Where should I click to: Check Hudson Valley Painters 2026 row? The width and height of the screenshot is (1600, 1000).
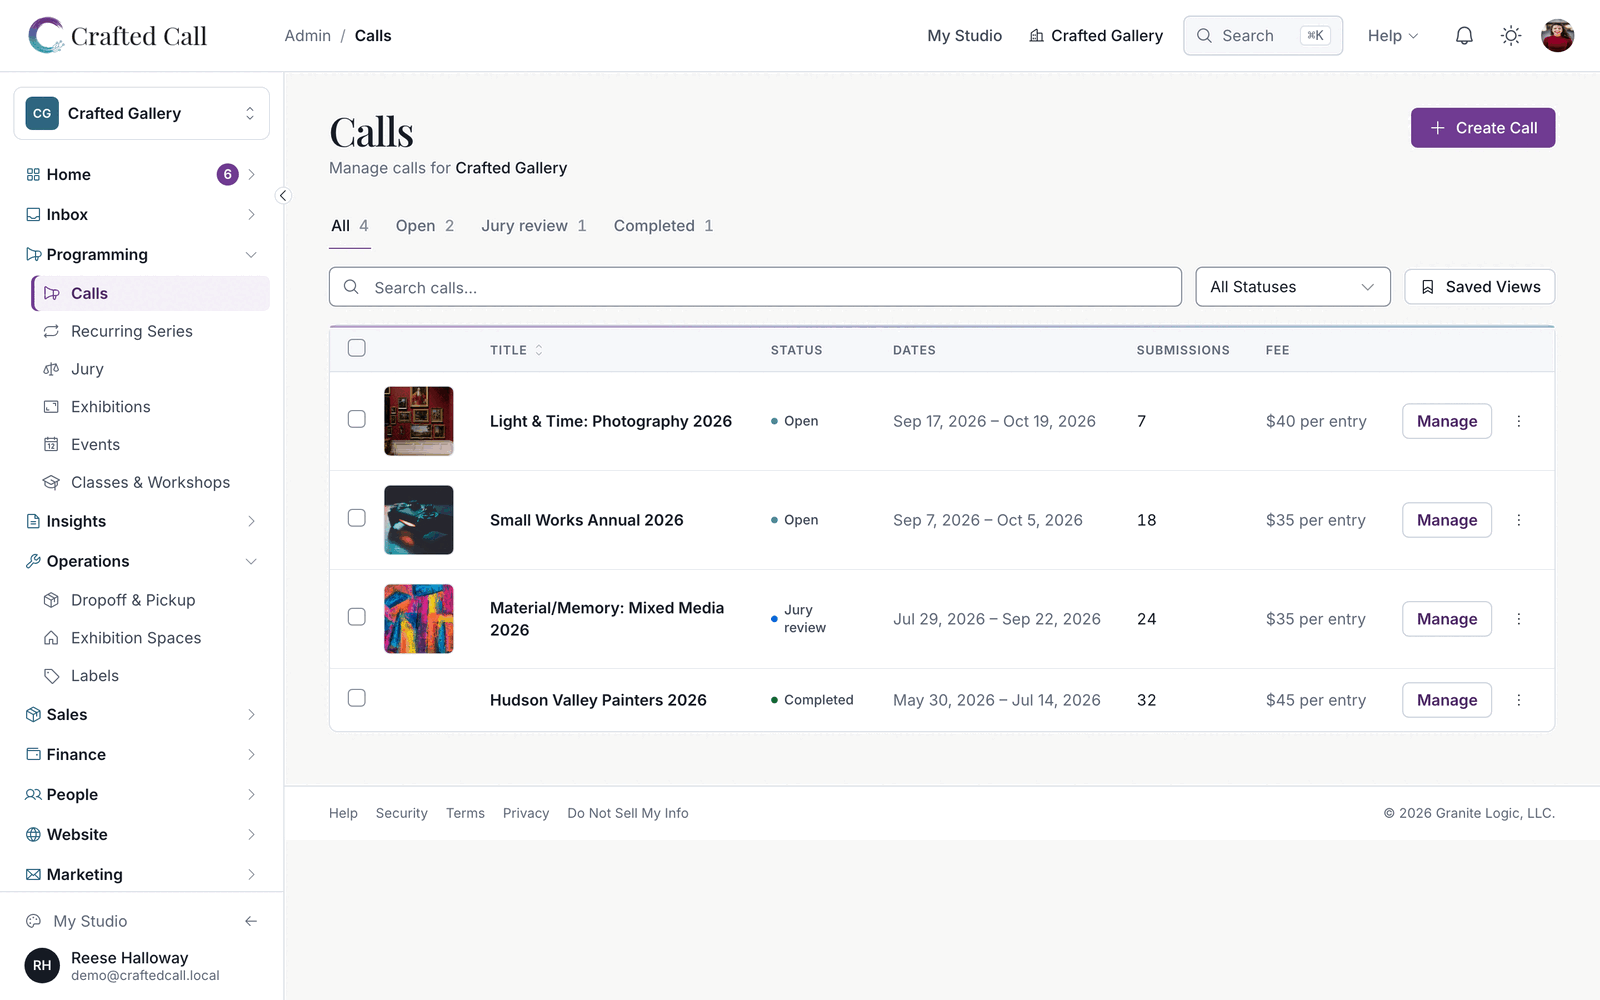[x=357, y=698]
